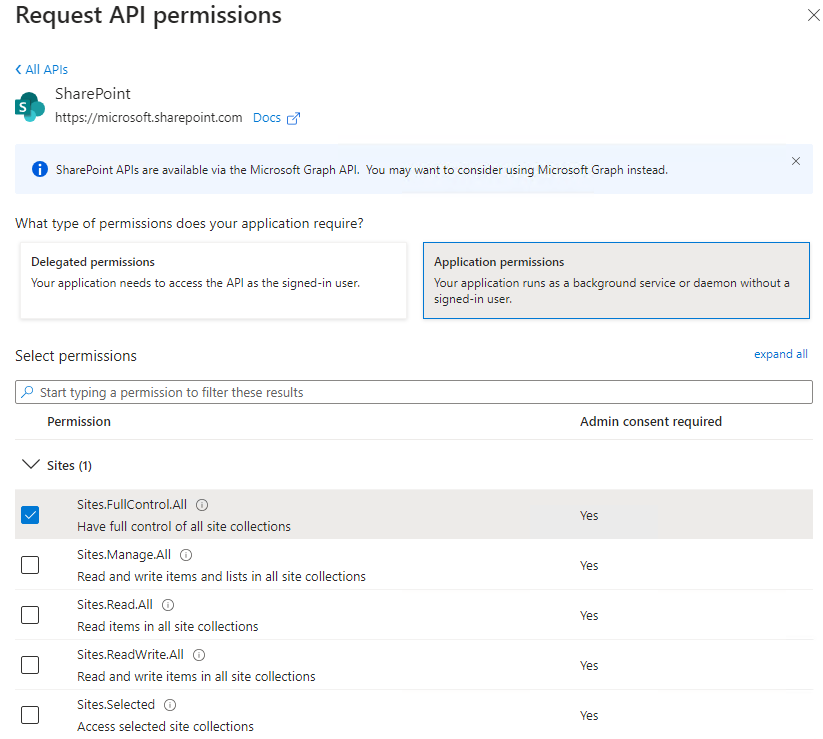
Task: Show info tooltip for Sites.ReadWrite.All
Action: point(199,655)
